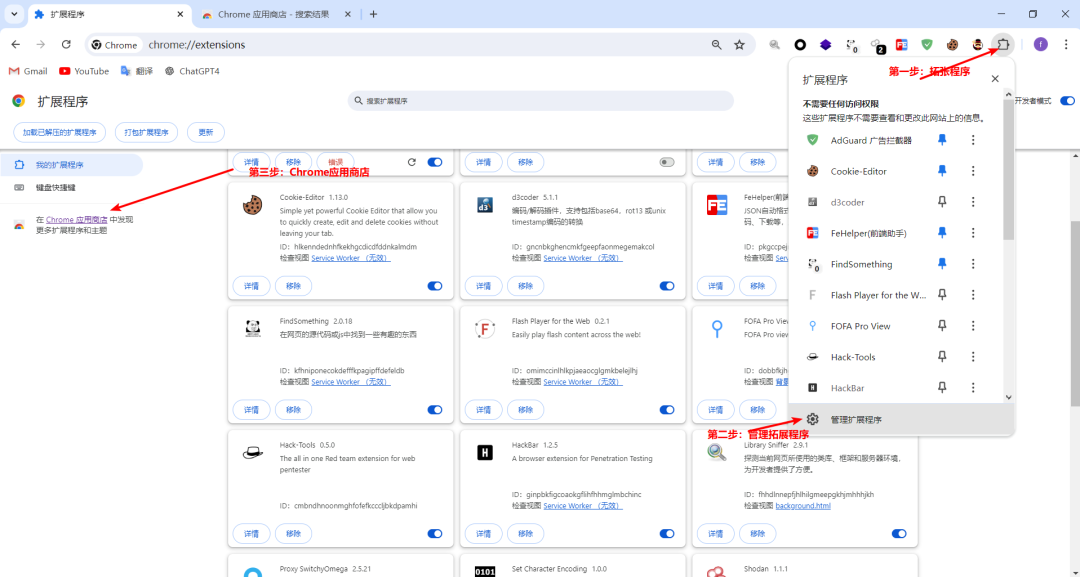Image resolution: width=1080 pixels, height=577 pixels.
Task: Click the HackBar H logo in its card
Action: click(485, 453)
